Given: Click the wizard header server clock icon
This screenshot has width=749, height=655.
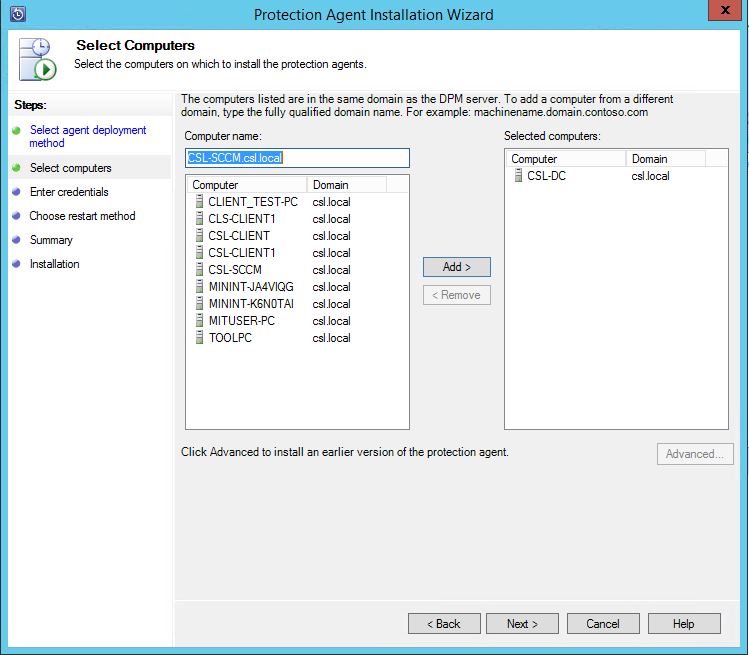Looking at the screenshot, I should click(37, 59).
